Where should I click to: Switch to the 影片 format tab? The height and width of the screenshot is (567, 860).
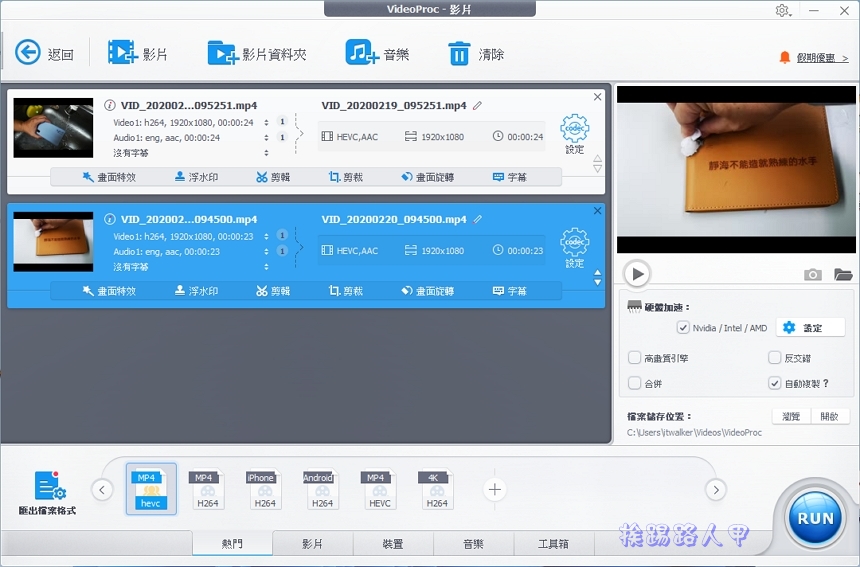coord(312,543)
